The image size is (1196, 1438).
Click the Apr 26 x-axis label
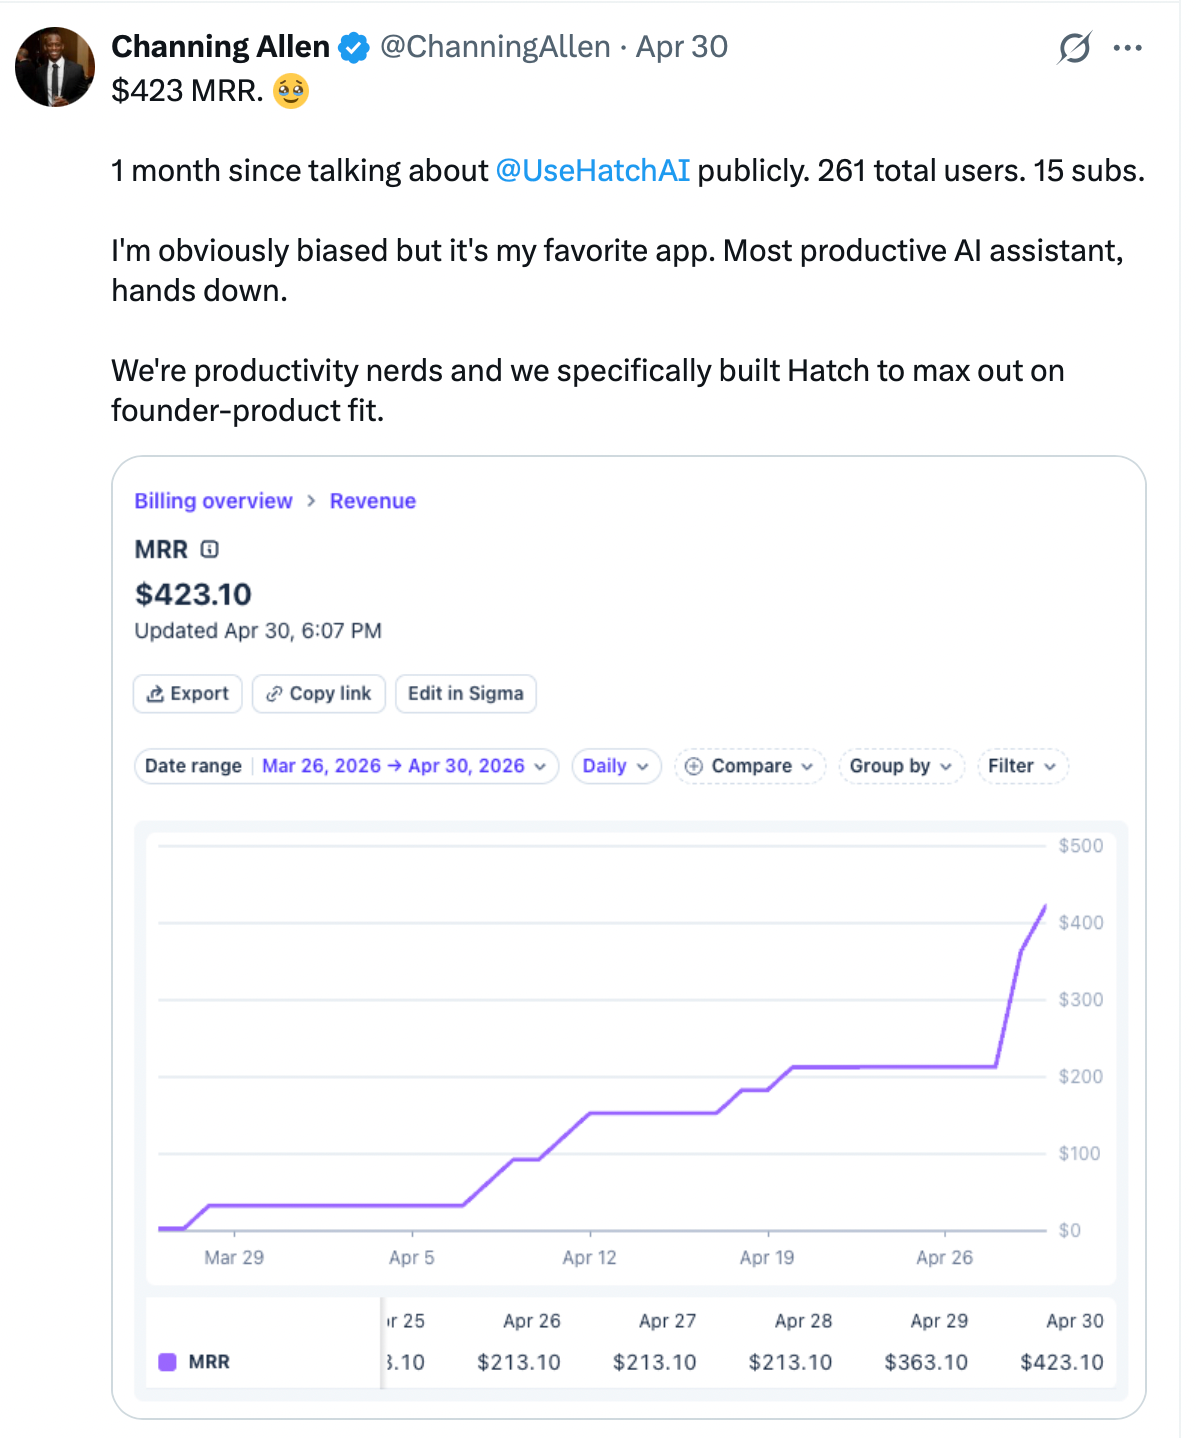tap(944, 1258)
